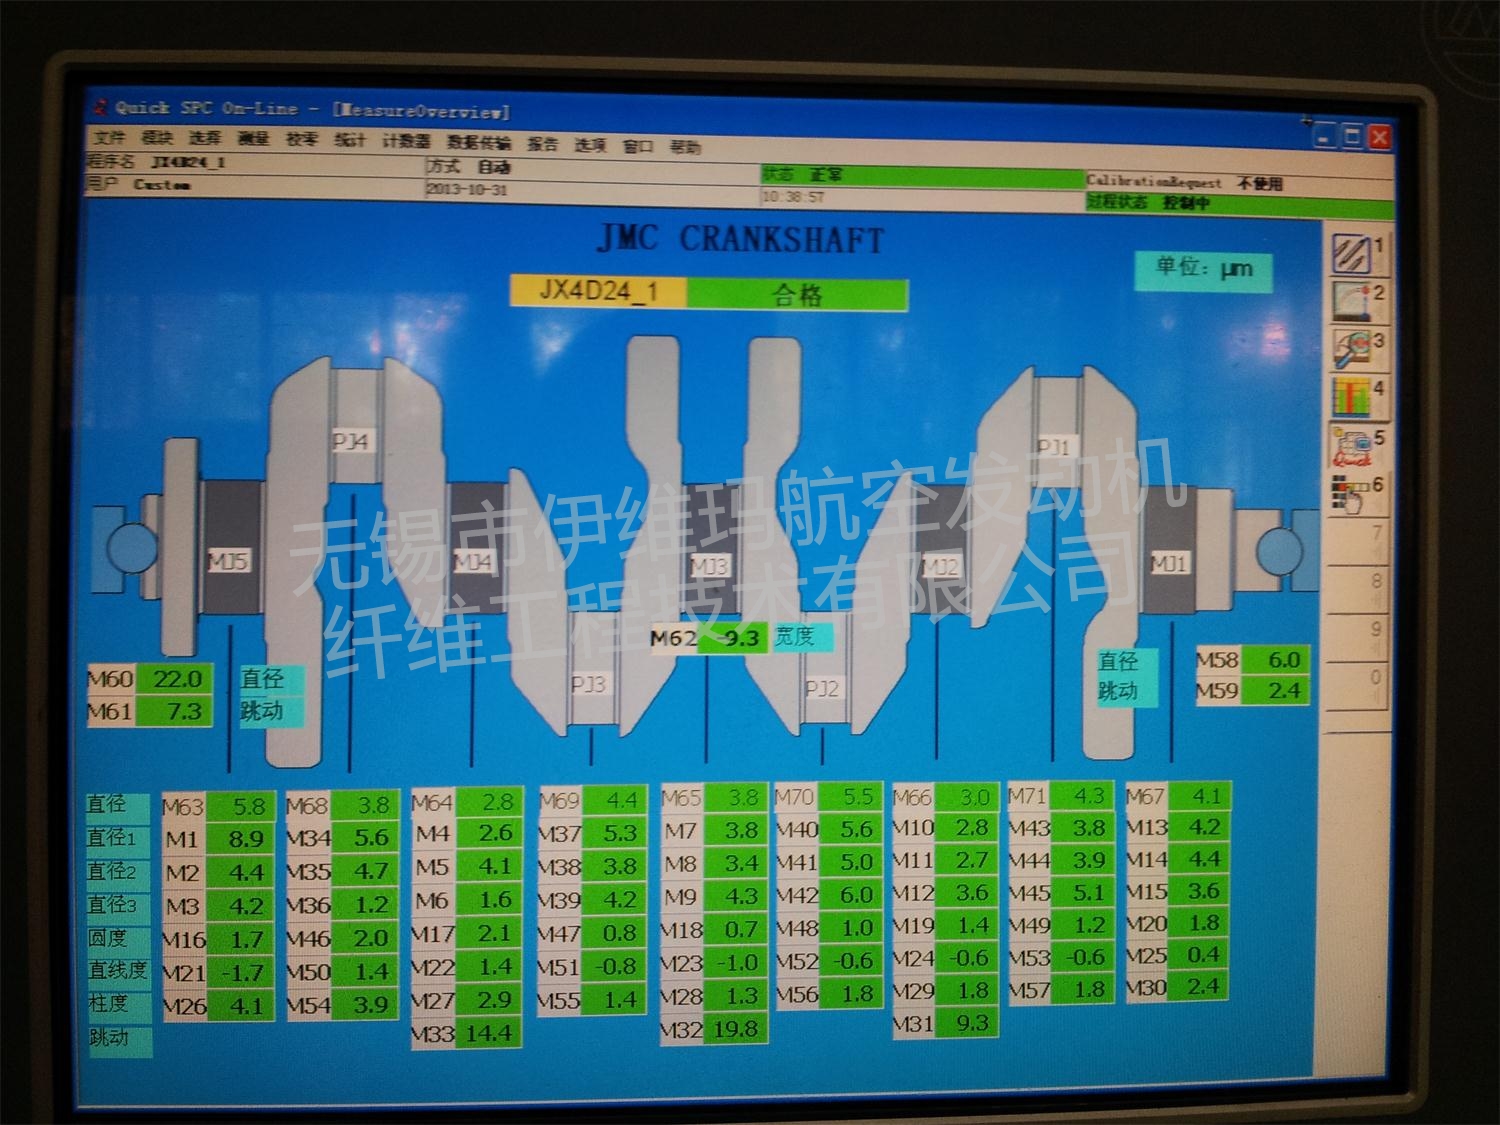
Task: Click the 直线度 row label
Action: point(117,970)
